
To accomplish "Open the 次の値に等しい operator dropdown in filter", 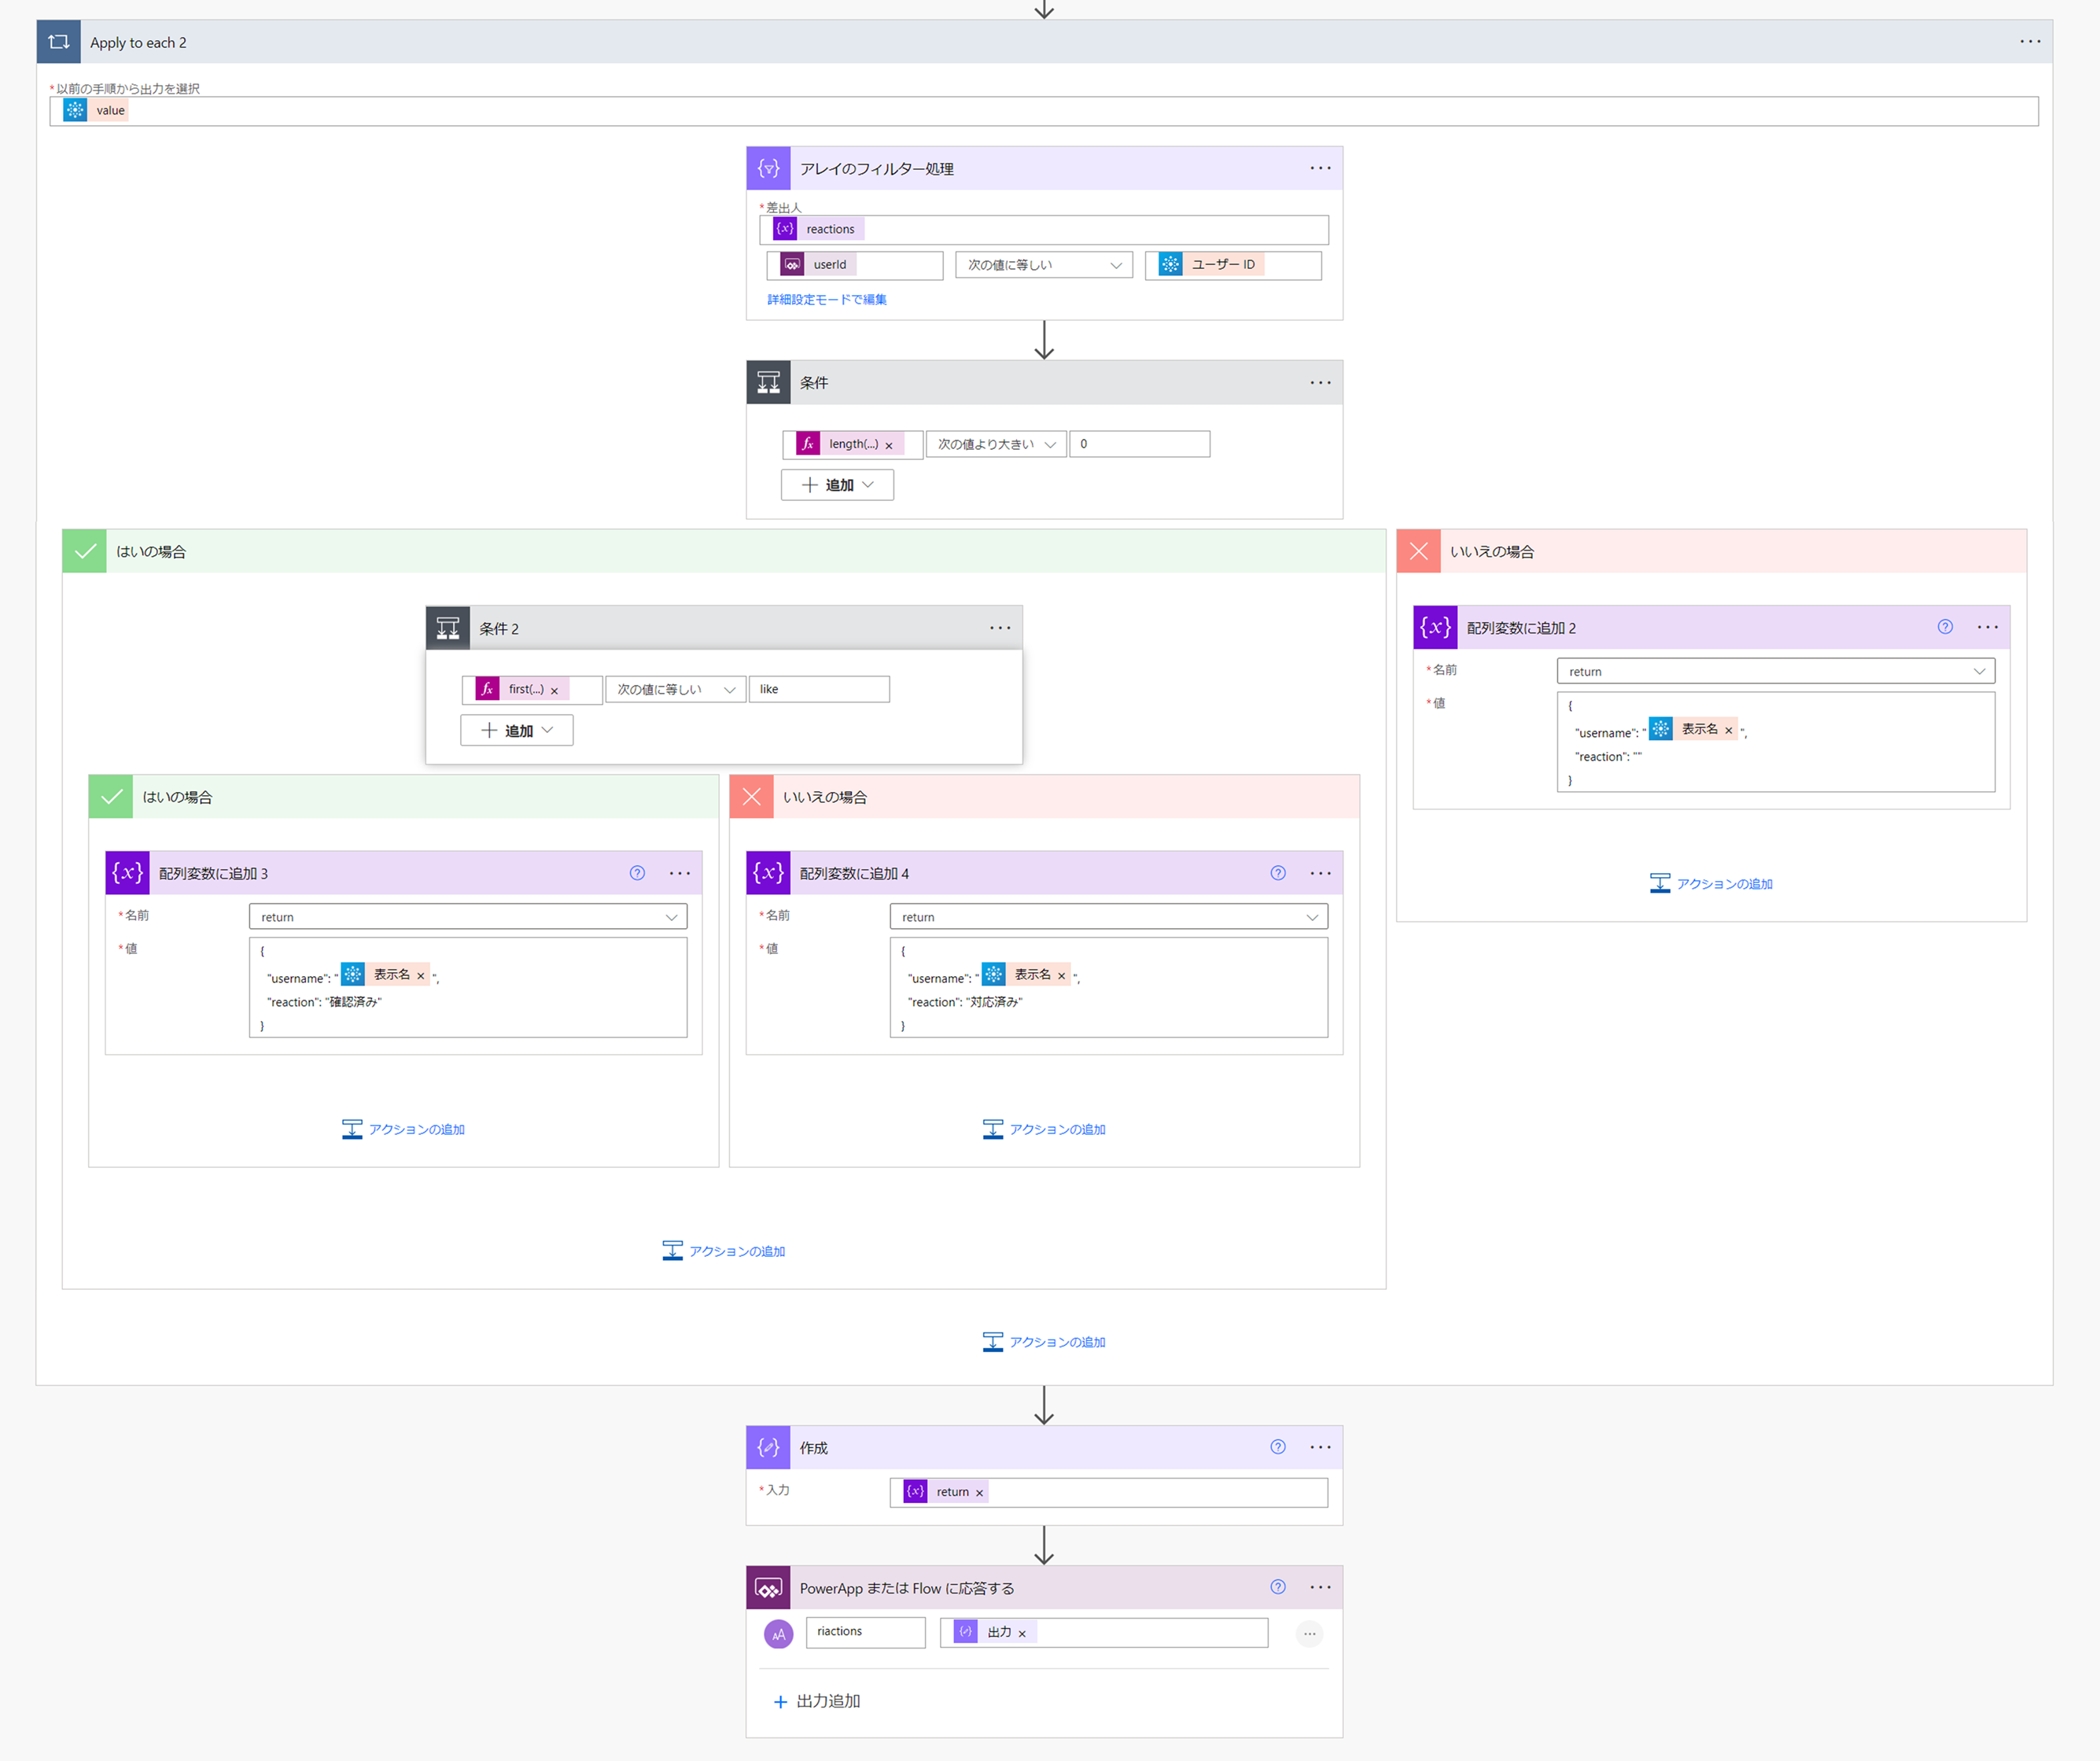I will [x=1043, y=265].
